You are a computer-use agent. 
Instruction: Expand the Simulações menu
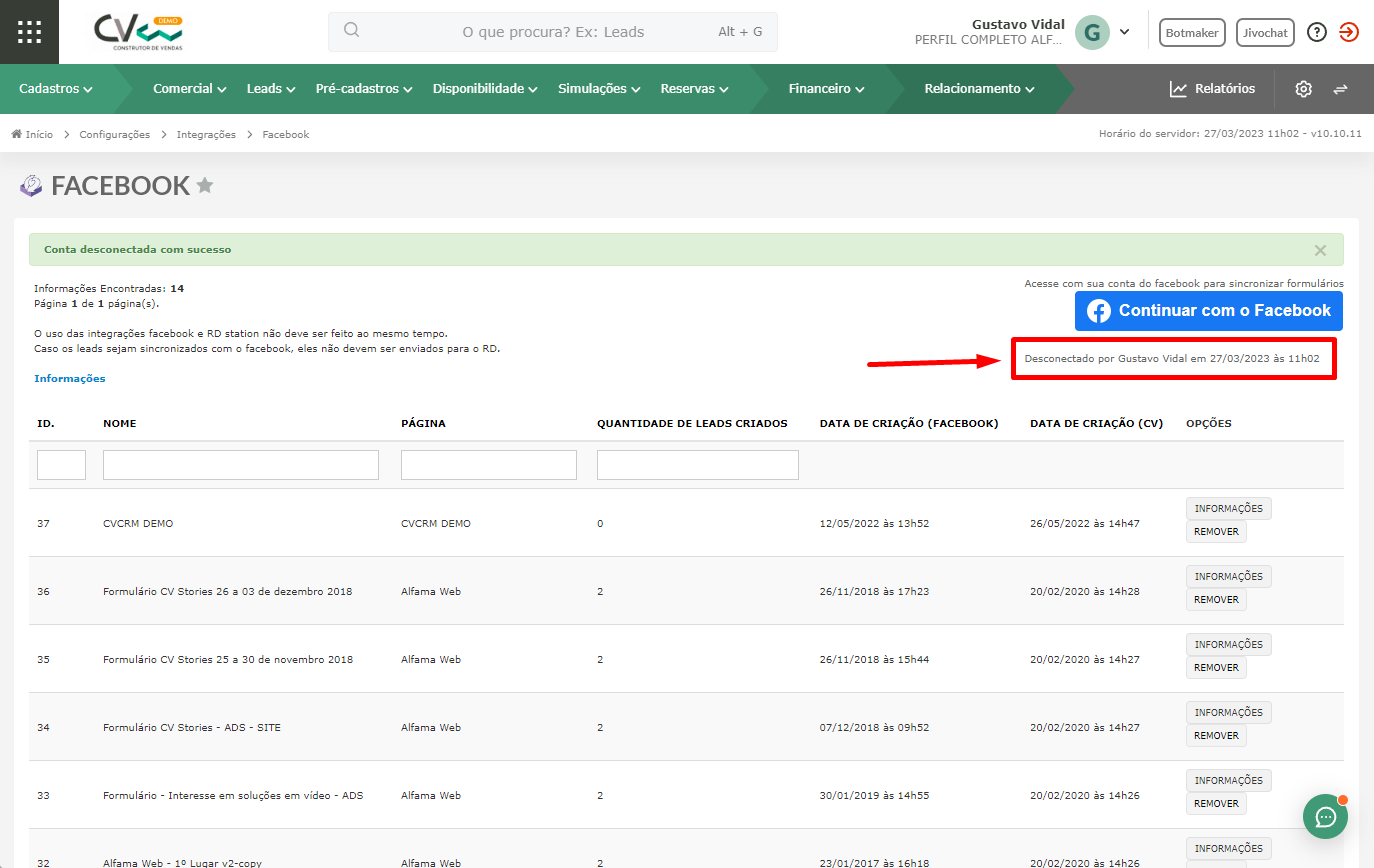(x=599, y=89)
